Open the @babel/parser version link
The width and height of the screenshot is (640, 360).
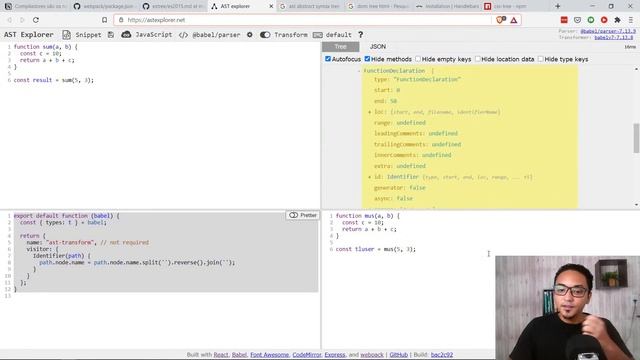coord(608,31)
